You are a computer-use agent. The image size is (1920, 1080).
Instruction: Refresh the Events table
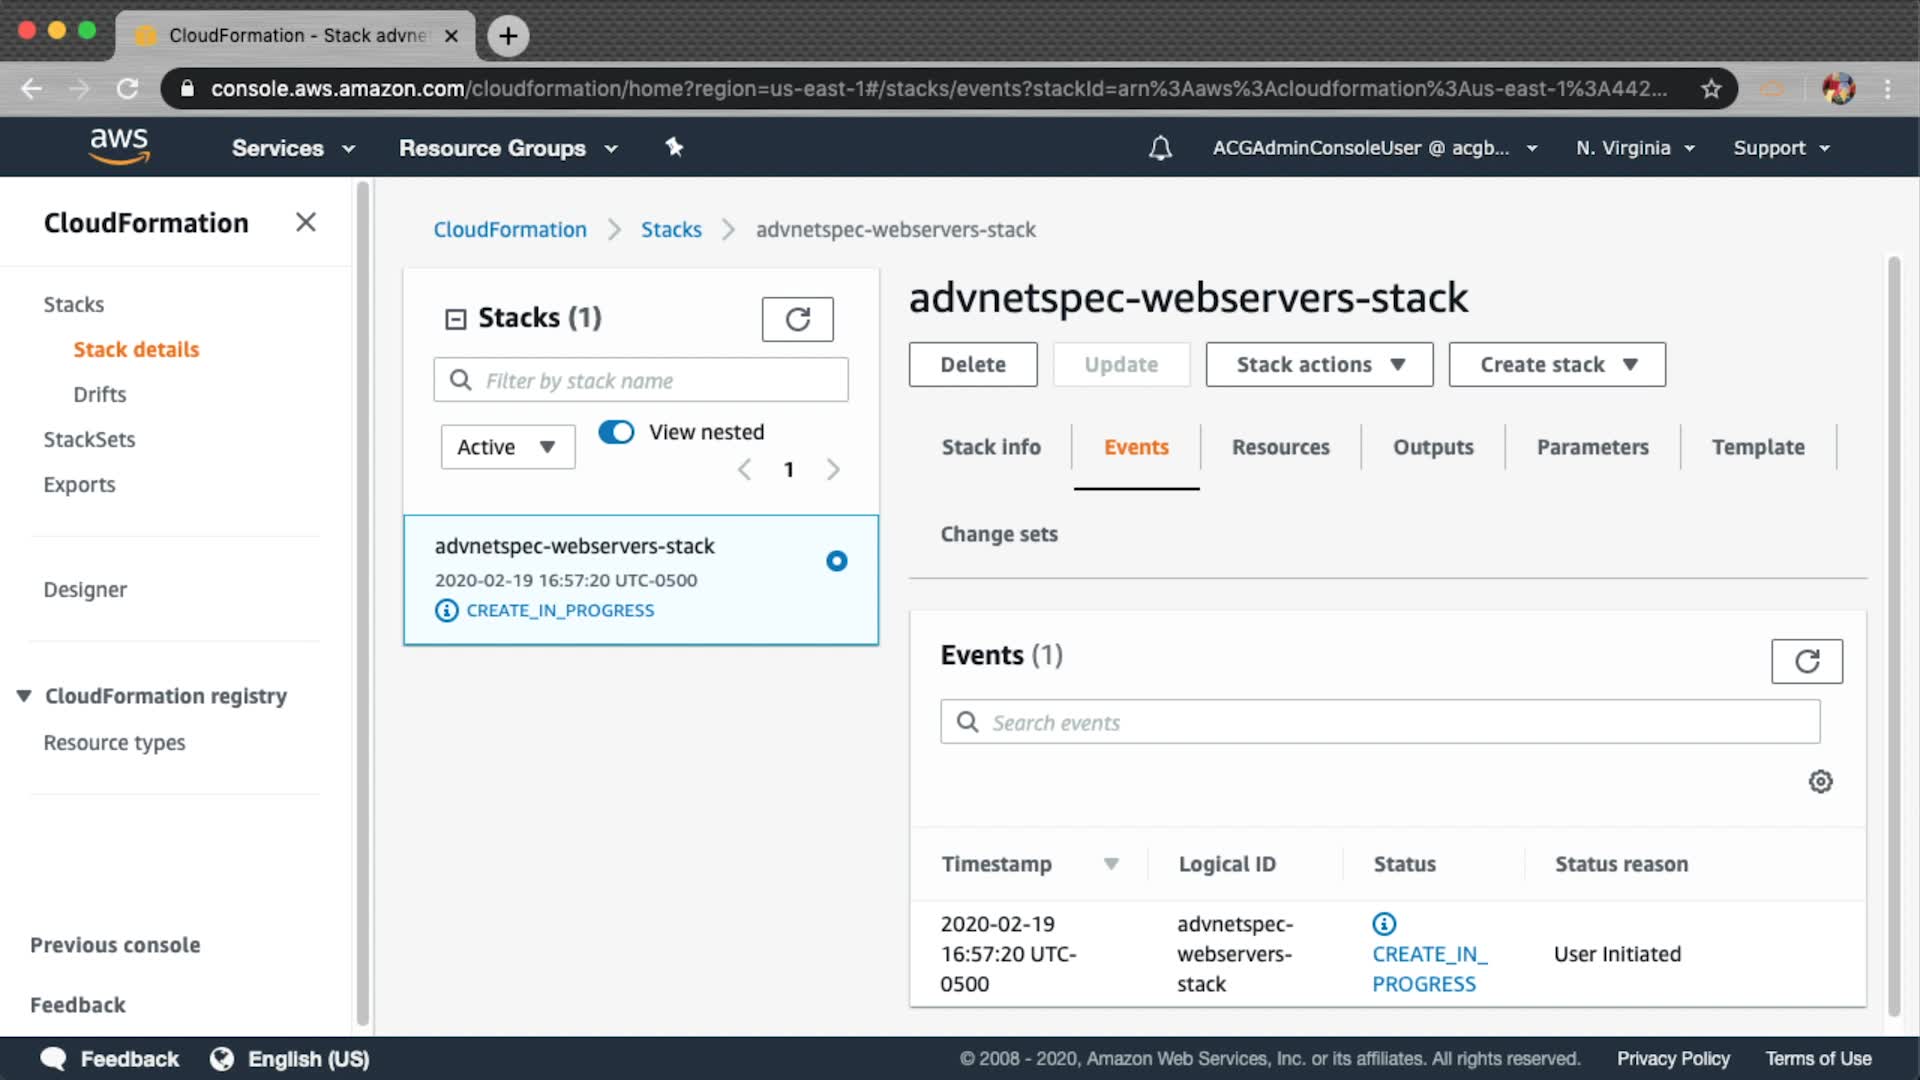[x=1806, y=662]
